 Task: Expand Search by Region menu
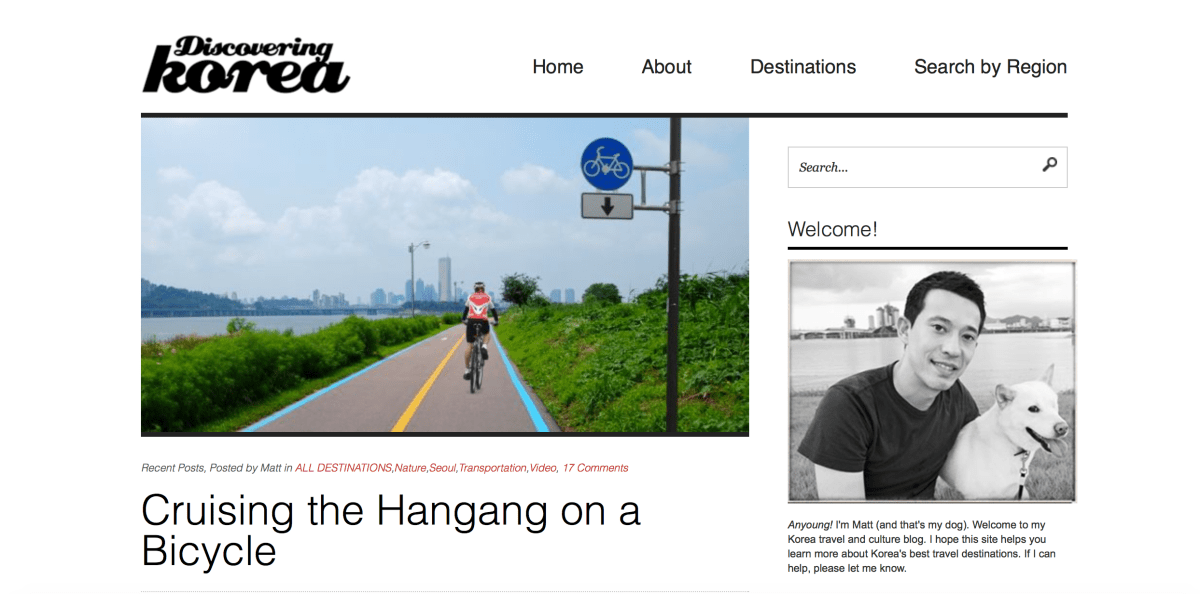(x=990, y=67)
